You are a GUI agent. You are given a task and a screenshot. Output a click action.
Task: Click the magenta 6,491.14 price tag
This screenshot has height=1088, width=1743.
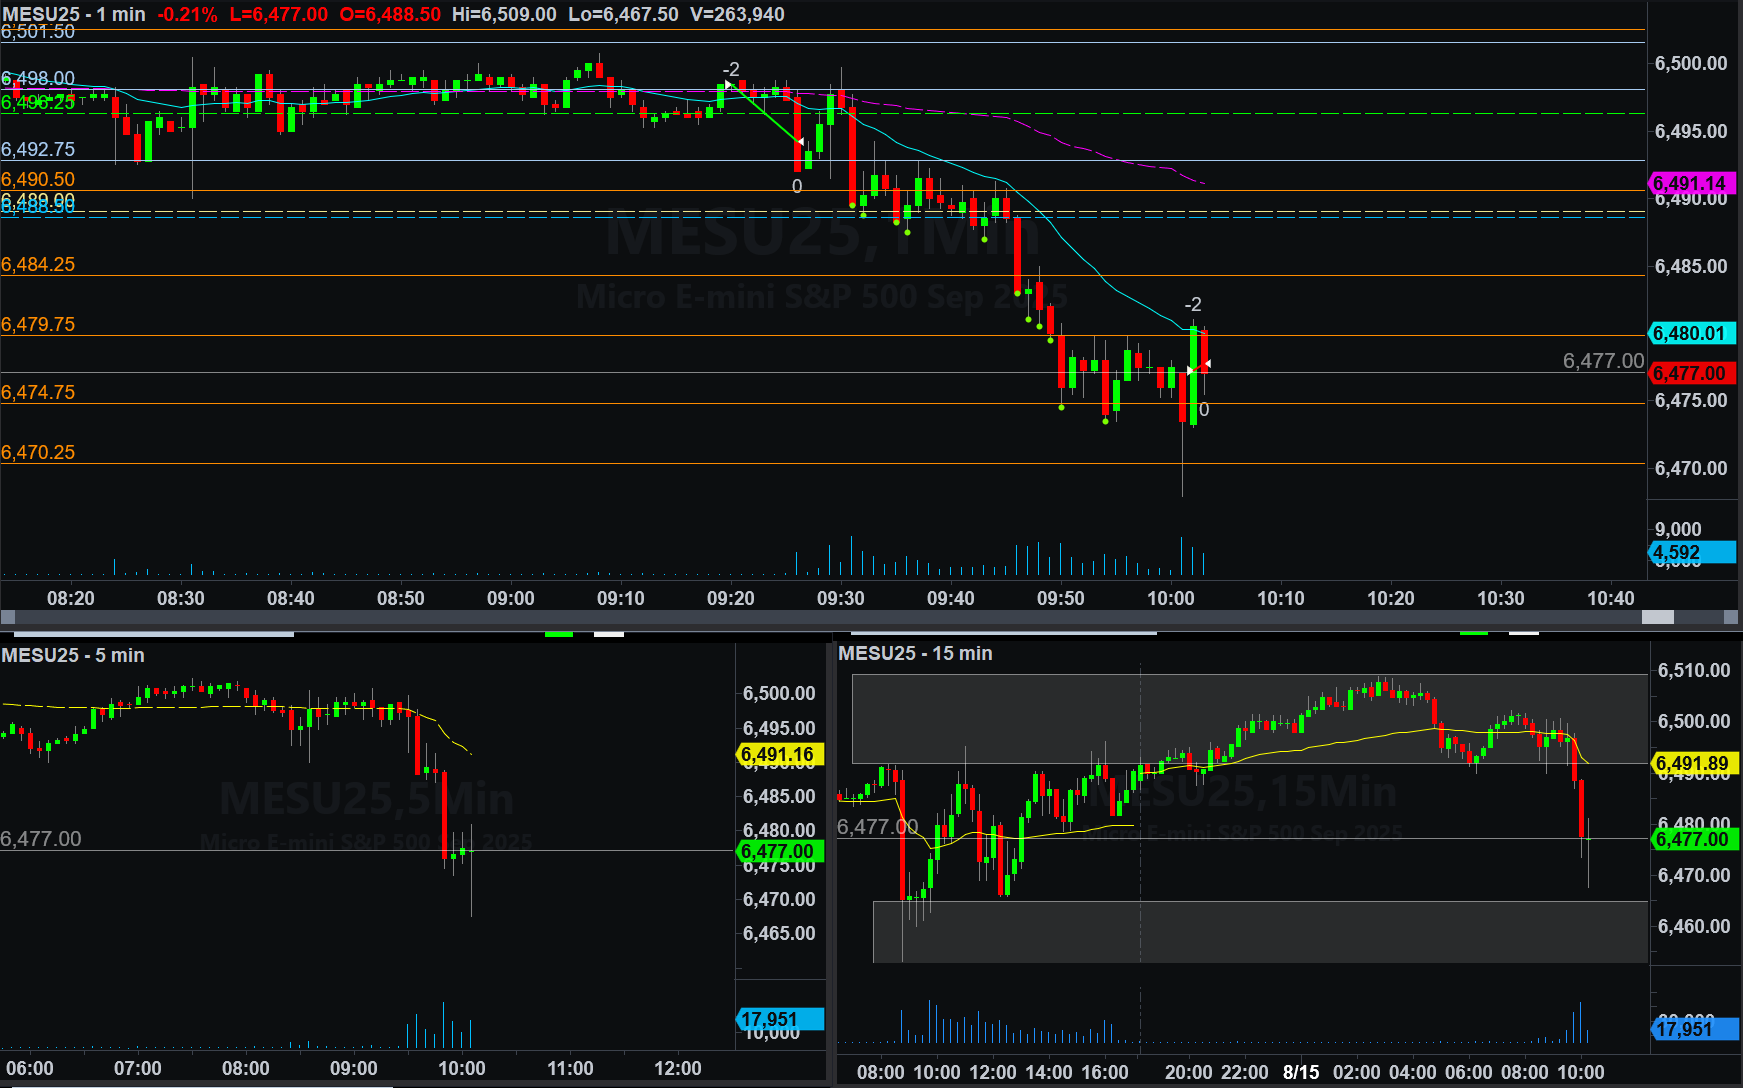(x=1690, y=183)
